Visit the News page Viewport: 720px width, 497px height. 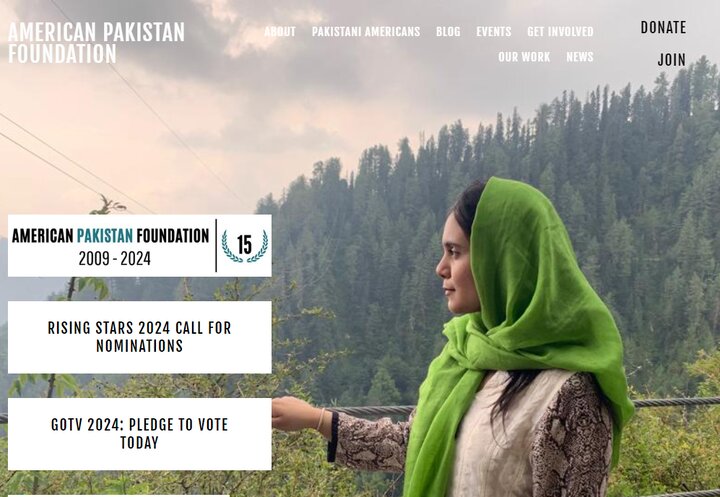click(579, 57)
